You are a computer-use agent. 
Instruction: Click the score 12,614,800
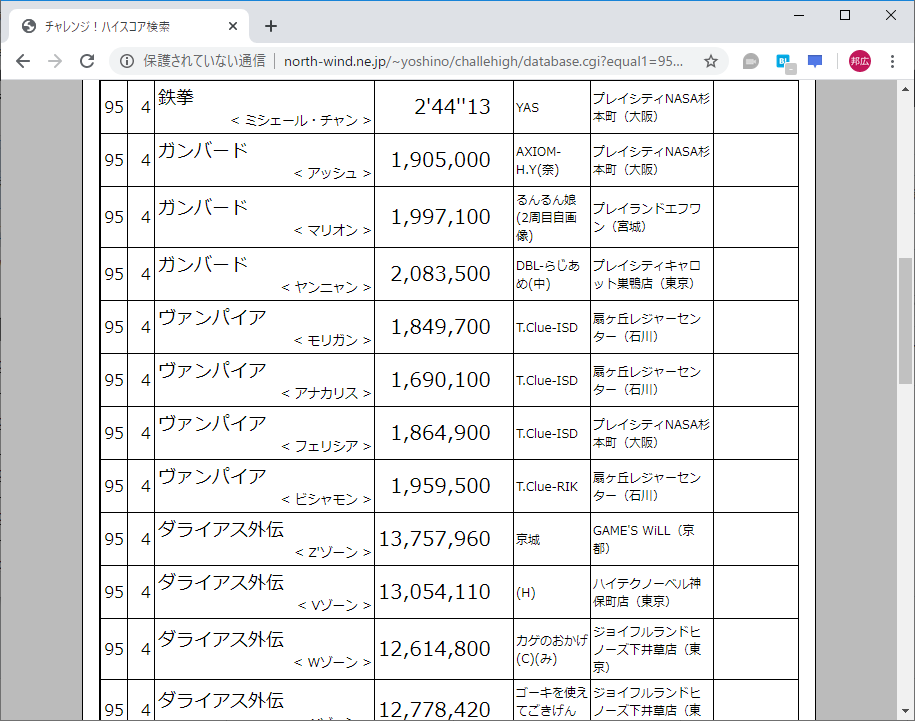pyautogui.click(x=435, y=649)
